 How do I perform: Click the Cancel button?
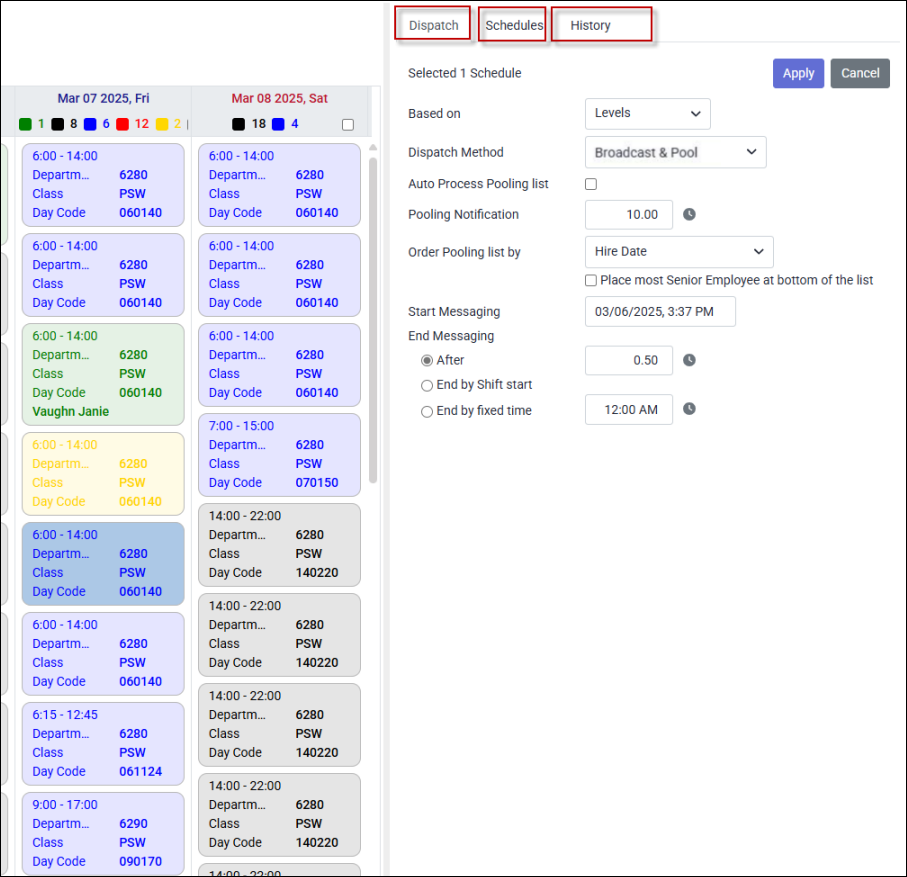tap(860, 73)
